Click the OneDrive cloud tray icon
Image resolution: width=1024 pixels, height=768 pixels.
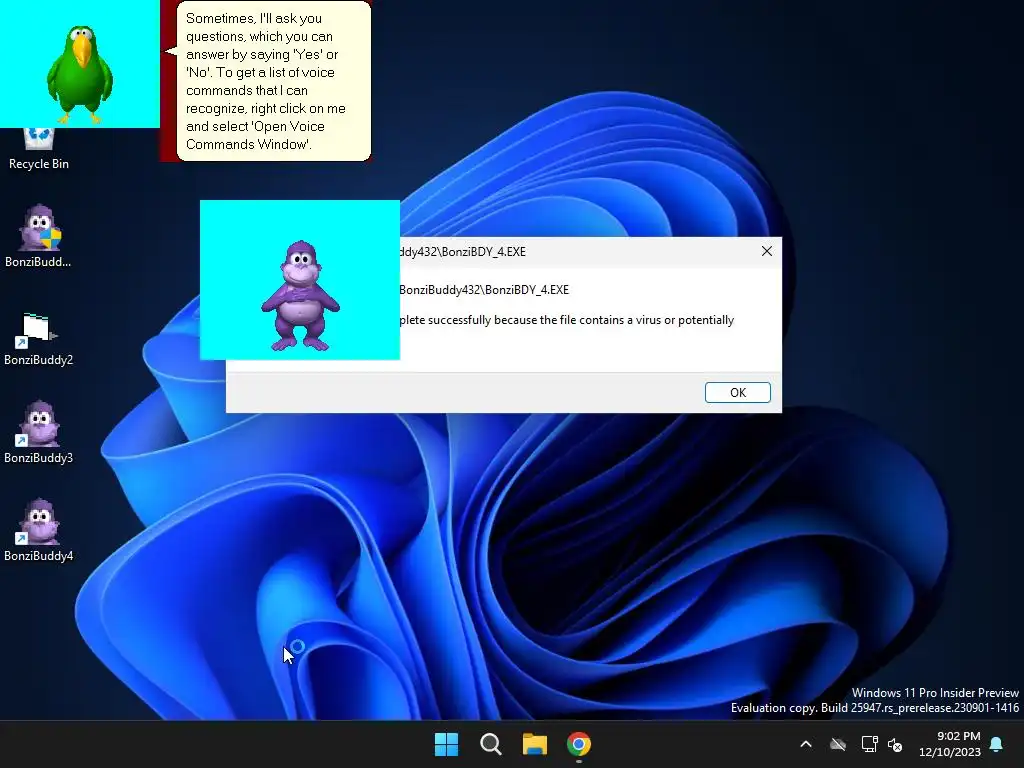838,744
